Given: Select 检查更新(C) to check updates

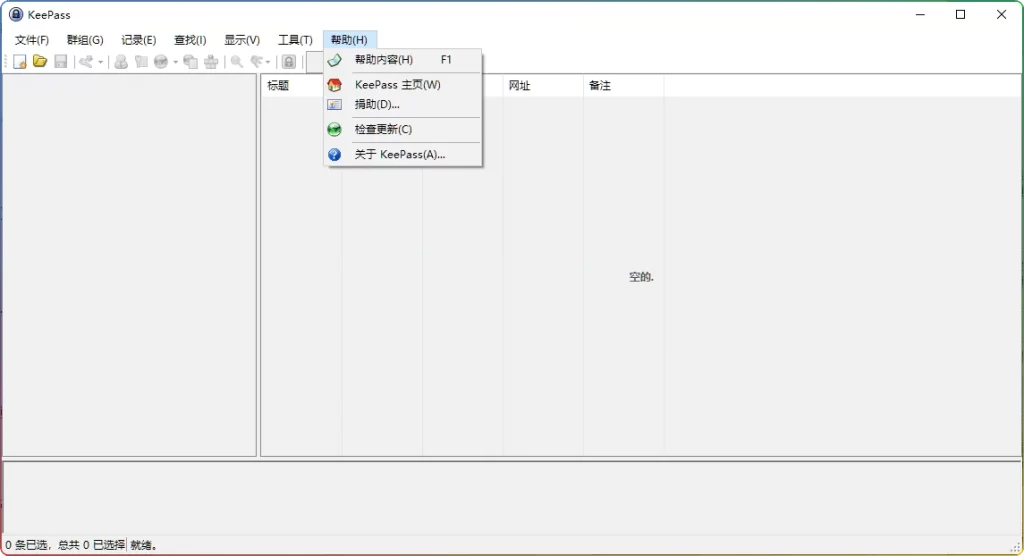Looking at the screenshot, I should [x=403, y=129].
